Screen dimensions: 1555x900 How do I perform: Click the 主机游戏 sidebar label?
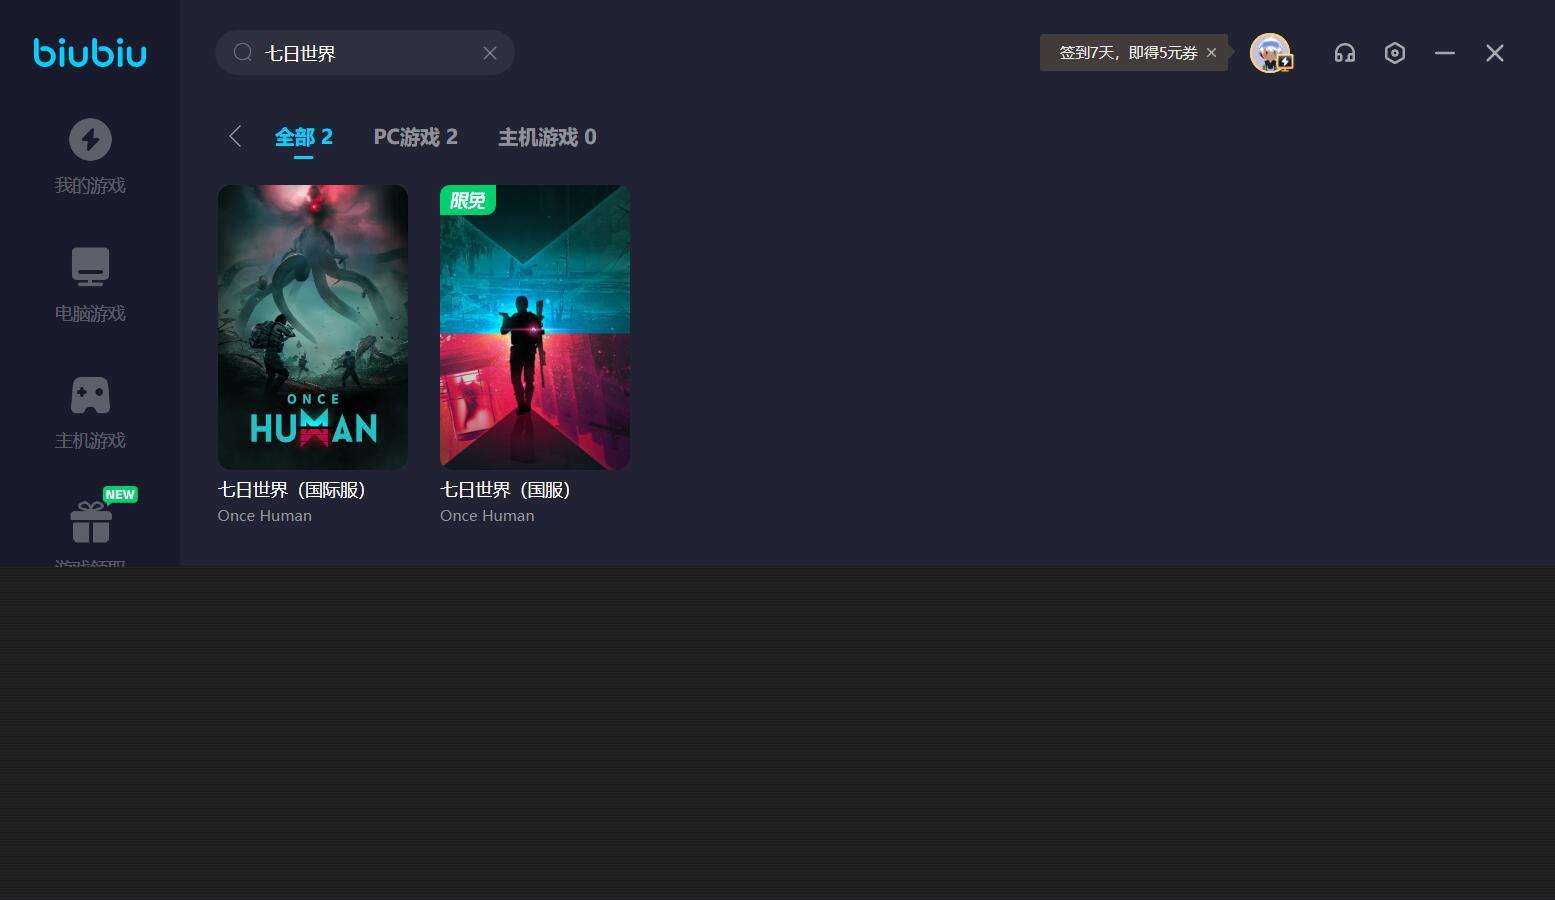click(90, 441)
